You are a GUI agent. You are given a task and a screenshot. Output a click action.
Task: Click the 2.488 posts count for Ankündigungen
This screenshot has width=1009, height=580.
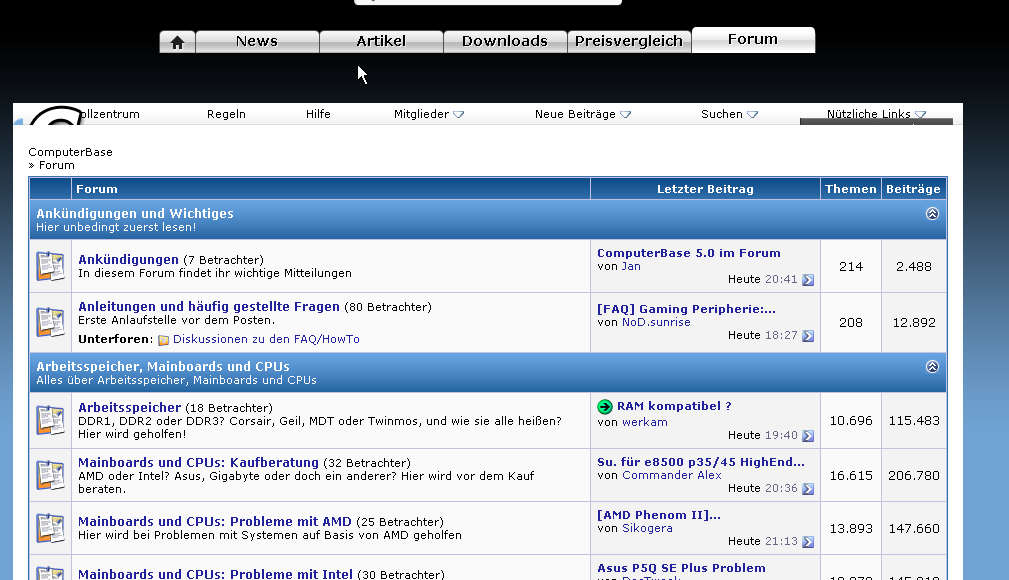[x=914, y=267]
